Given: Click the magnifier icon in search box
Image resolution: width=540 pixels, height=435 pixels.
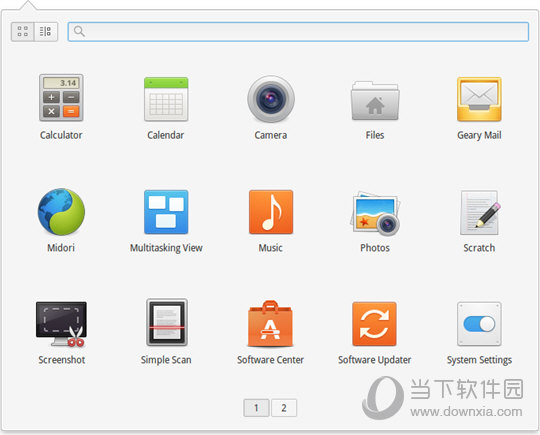Looking at the screenshot, I should coord(79,31).
